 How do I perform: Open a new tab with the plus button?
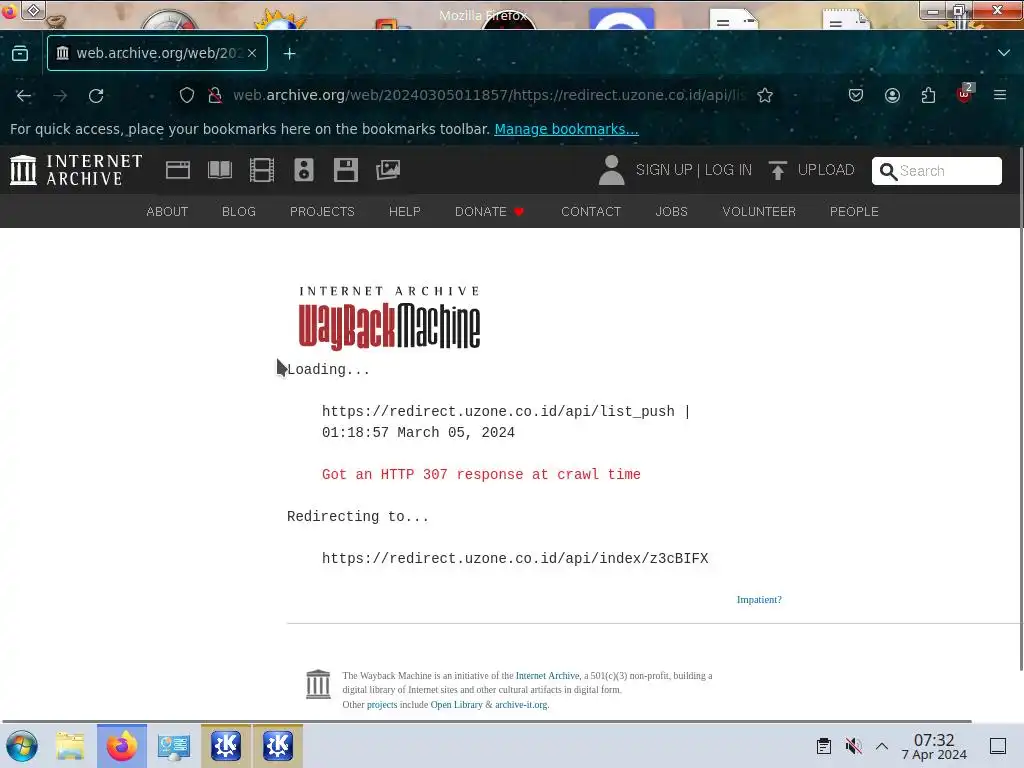tap(289, 54)
